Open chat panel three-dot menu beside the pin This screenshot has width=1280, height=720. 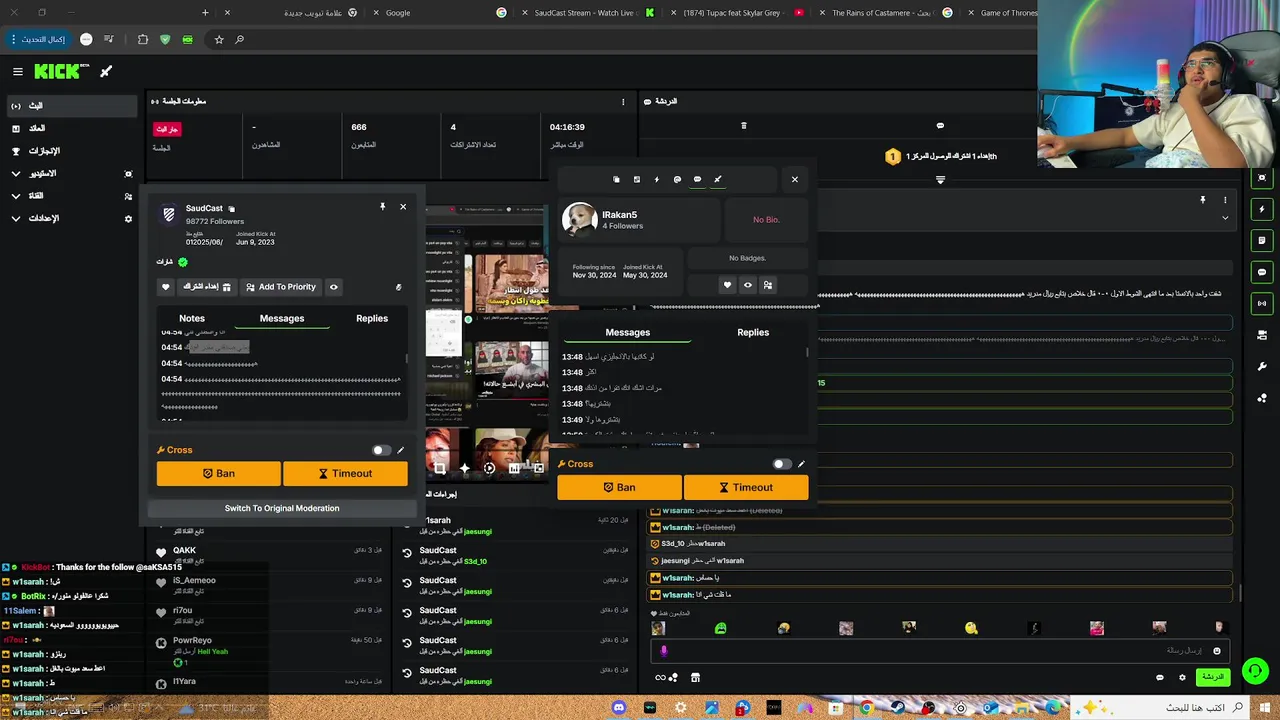(x=1225, y=200)
